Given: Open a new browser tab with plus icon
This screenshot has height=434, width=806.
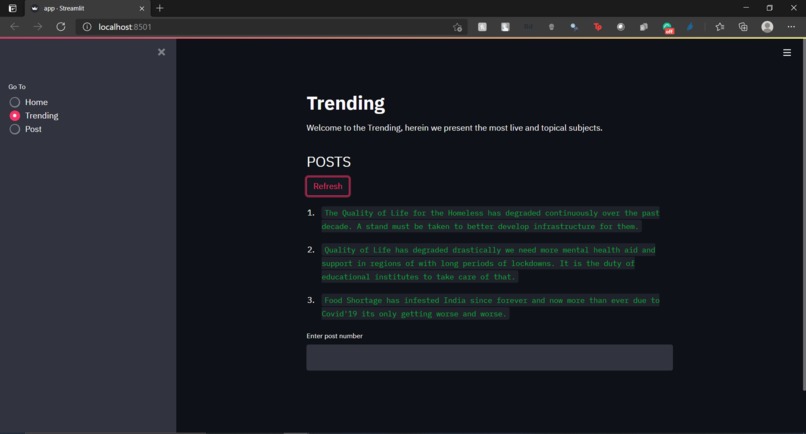Looking at the screenshot, I should [159, 8].
